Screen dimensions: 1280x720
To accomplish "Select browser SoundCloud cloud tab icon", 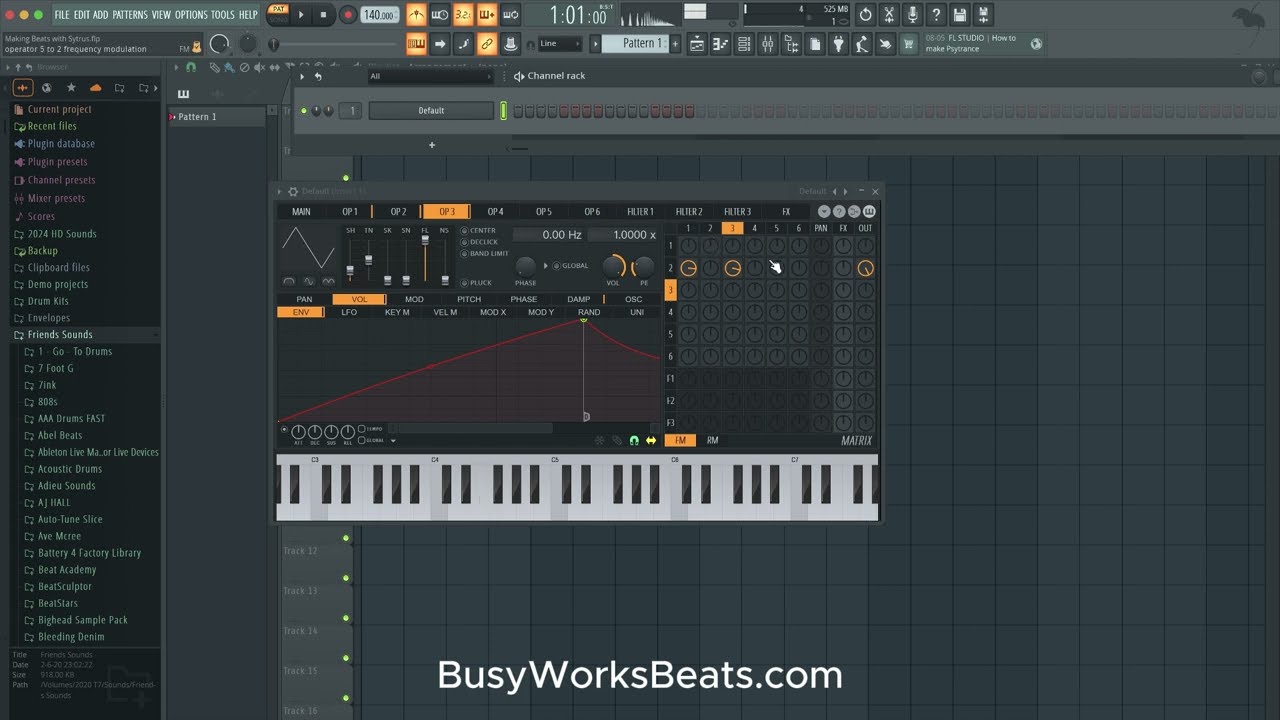I will 95,88.
